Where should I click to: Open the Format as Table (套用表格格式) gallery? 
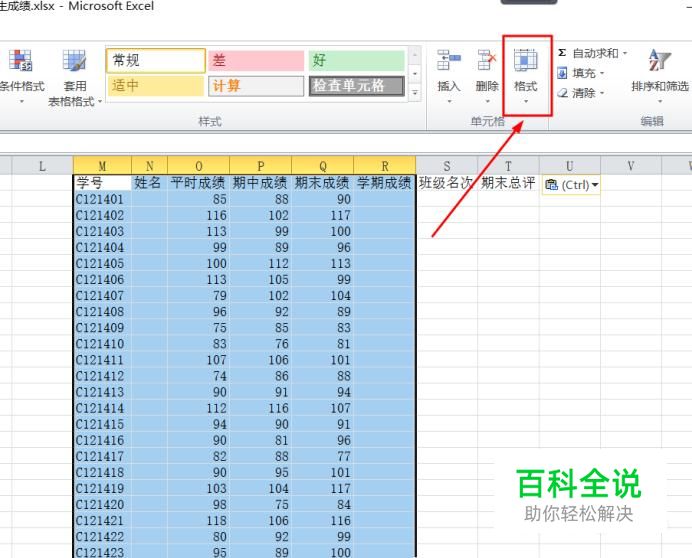74,76
